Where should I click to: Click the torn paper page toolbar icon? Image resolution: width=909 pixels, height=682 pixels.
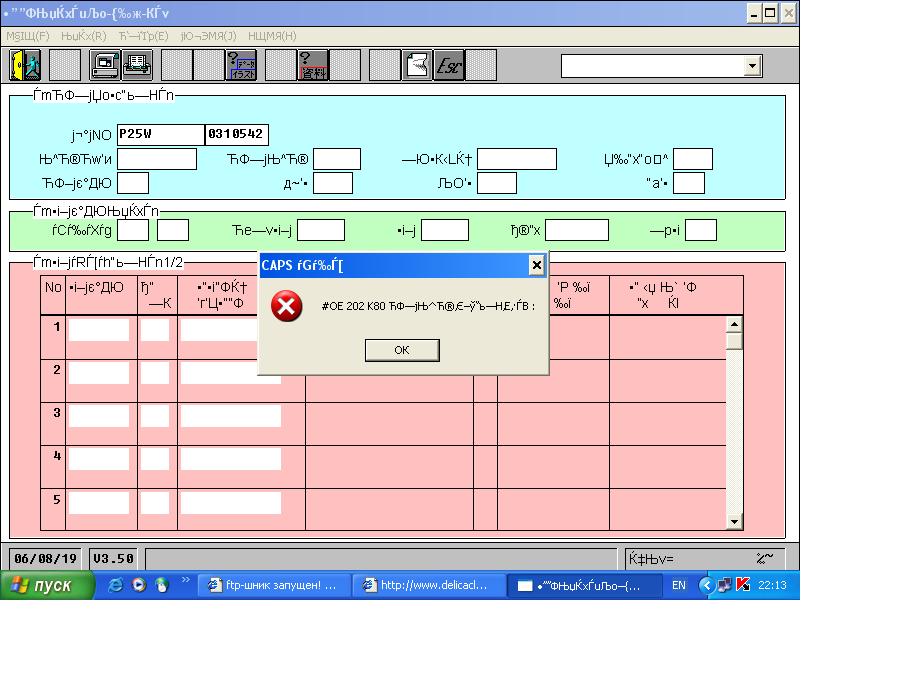click(417, 65)
